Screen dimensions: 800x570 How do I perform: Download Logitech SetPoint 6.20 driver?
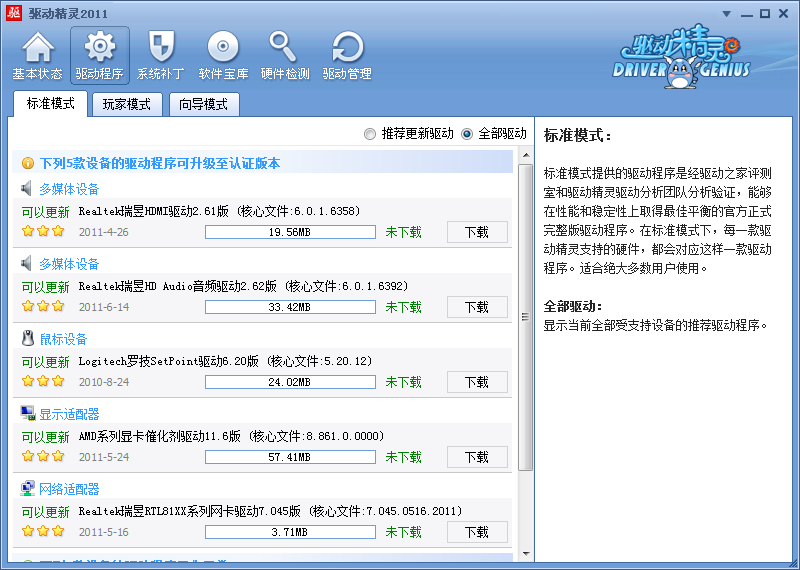476,382
